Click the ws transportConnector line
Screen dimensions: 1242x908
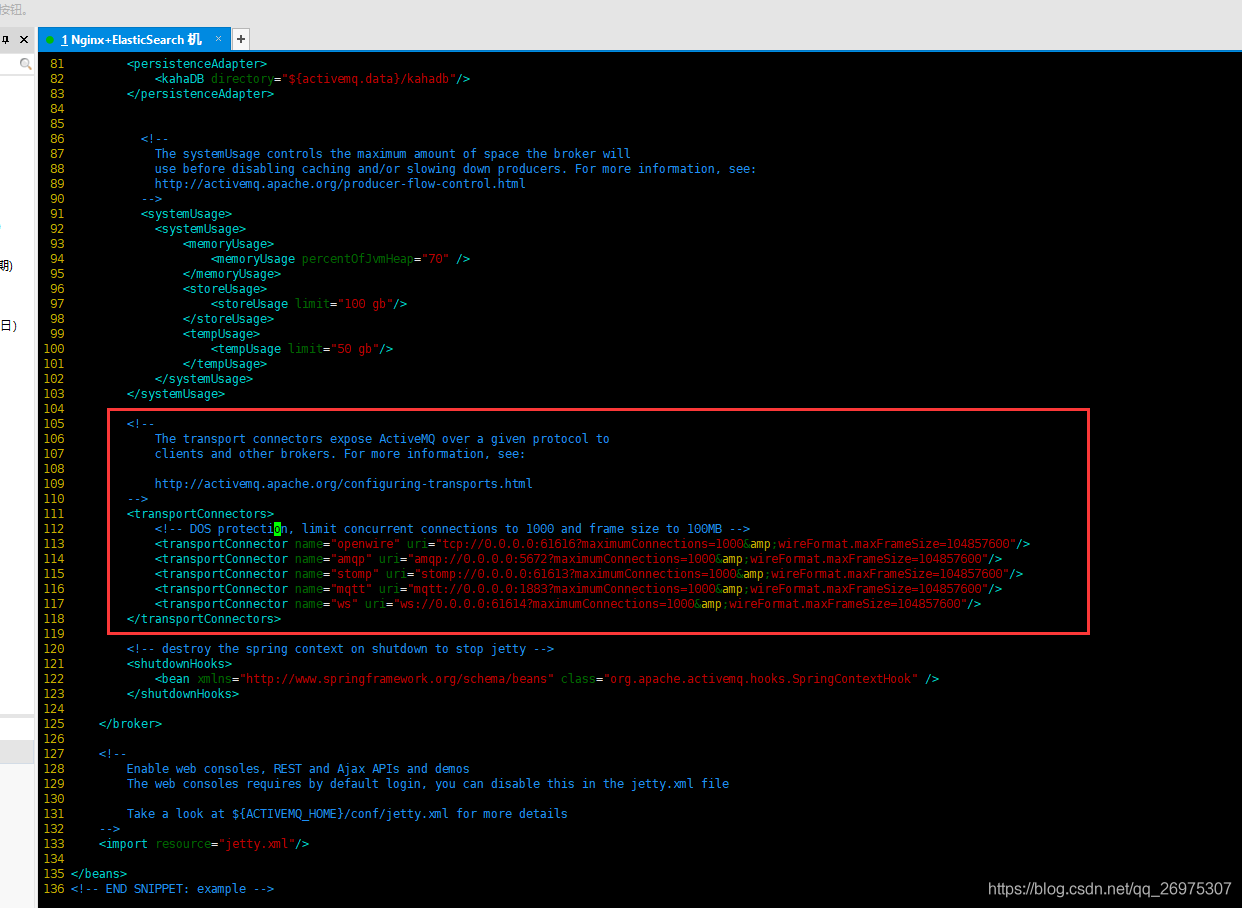click(x=568, y=604)
